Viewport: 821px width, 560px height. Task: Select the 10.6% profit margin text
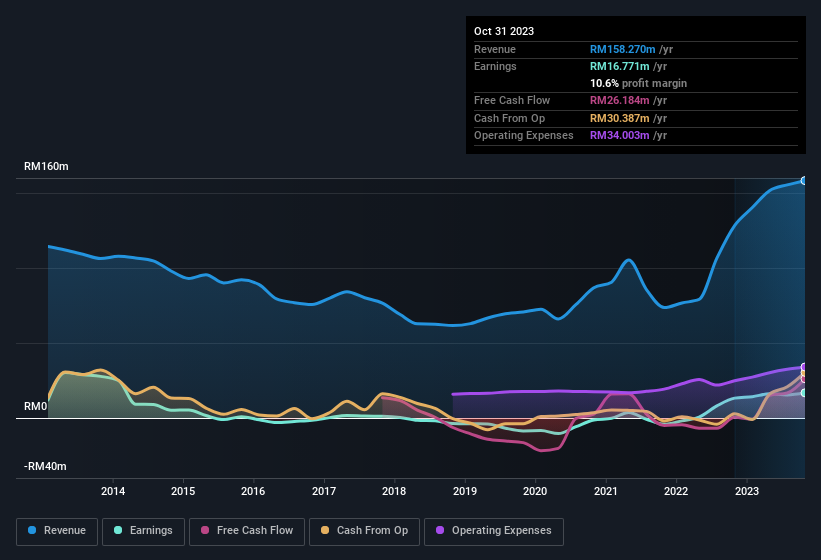638,83
